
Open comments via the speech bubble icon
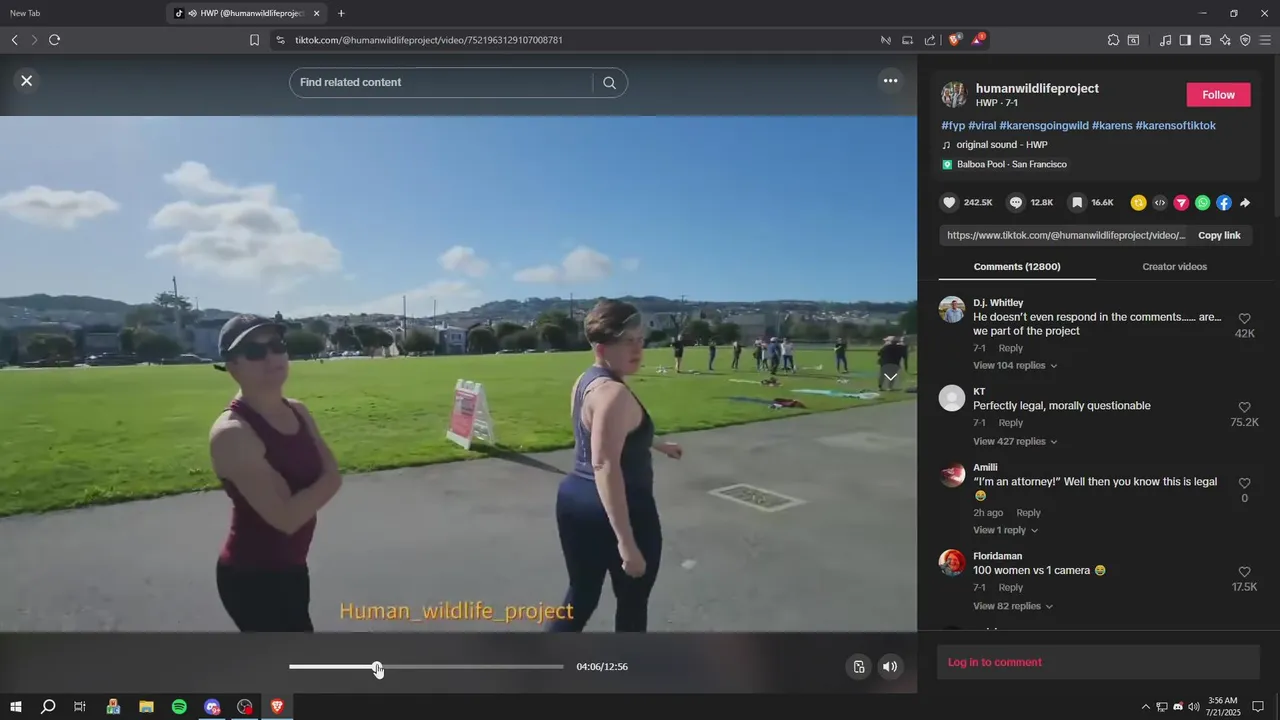coord(1015,202)
